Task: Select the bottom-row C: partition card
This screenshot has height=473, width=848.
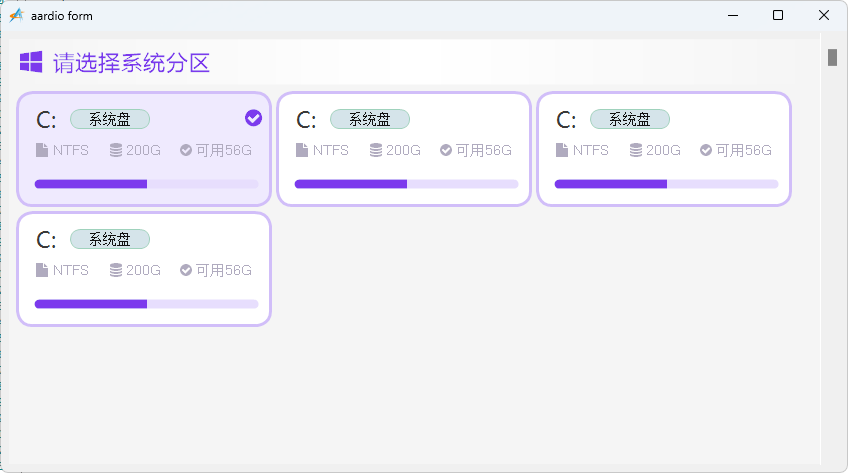Action: pos(144,269)
